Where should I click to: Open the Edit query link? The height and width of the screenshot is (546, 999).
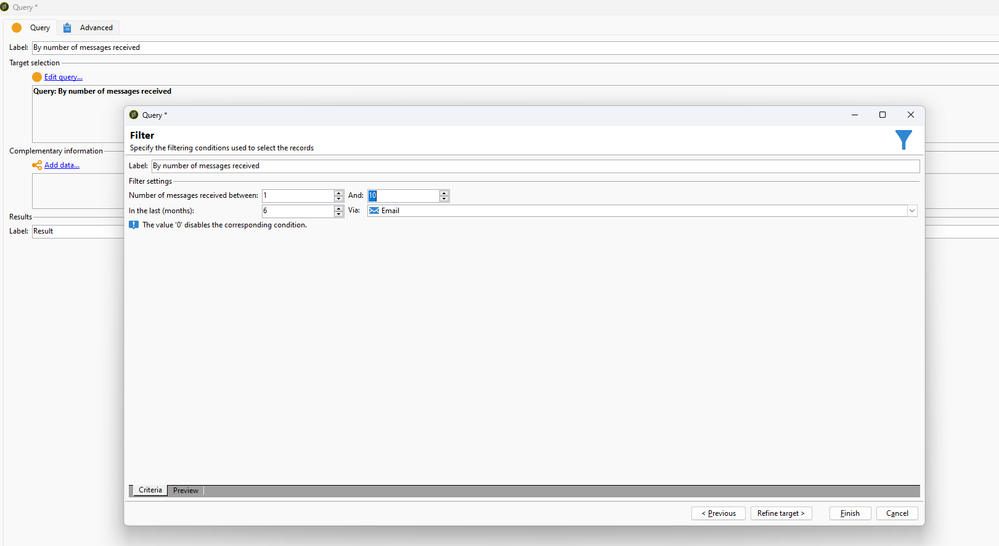[x=63, y=77]
